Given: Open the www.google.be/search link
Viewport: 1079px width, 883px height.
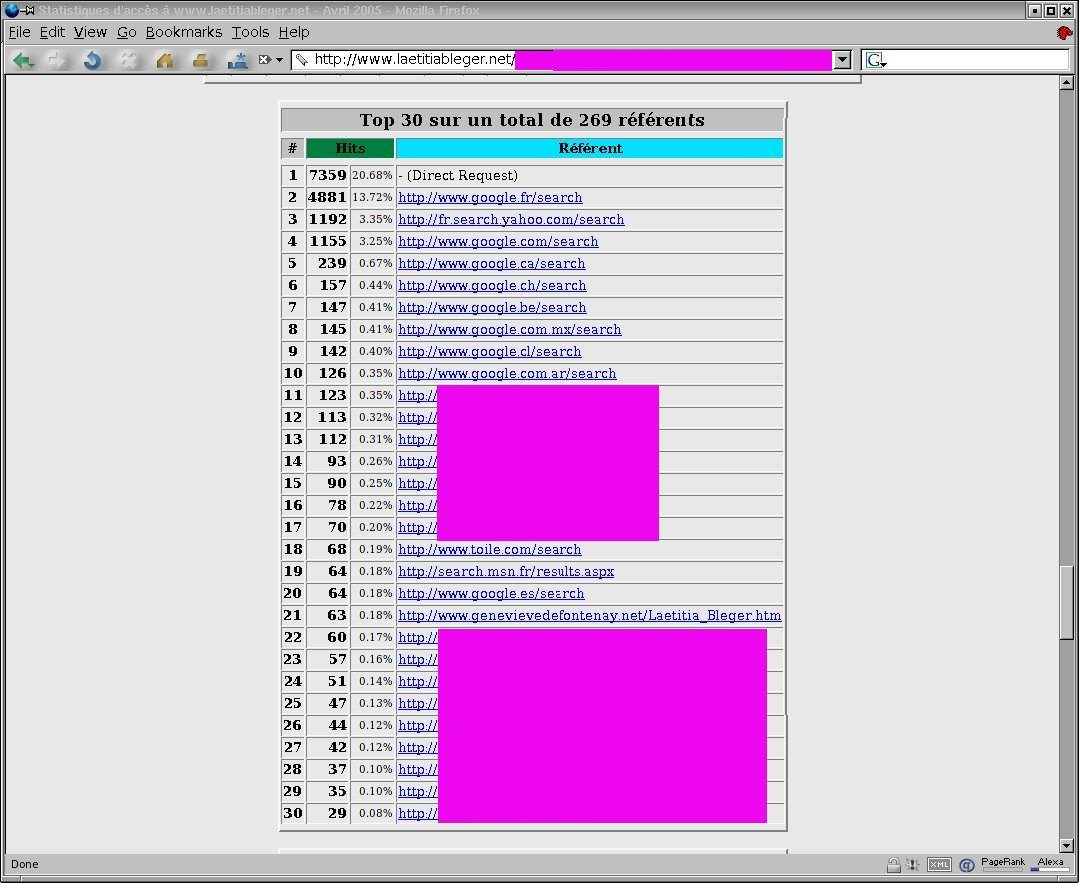Looking at the screenshot, I should [492, 308].
